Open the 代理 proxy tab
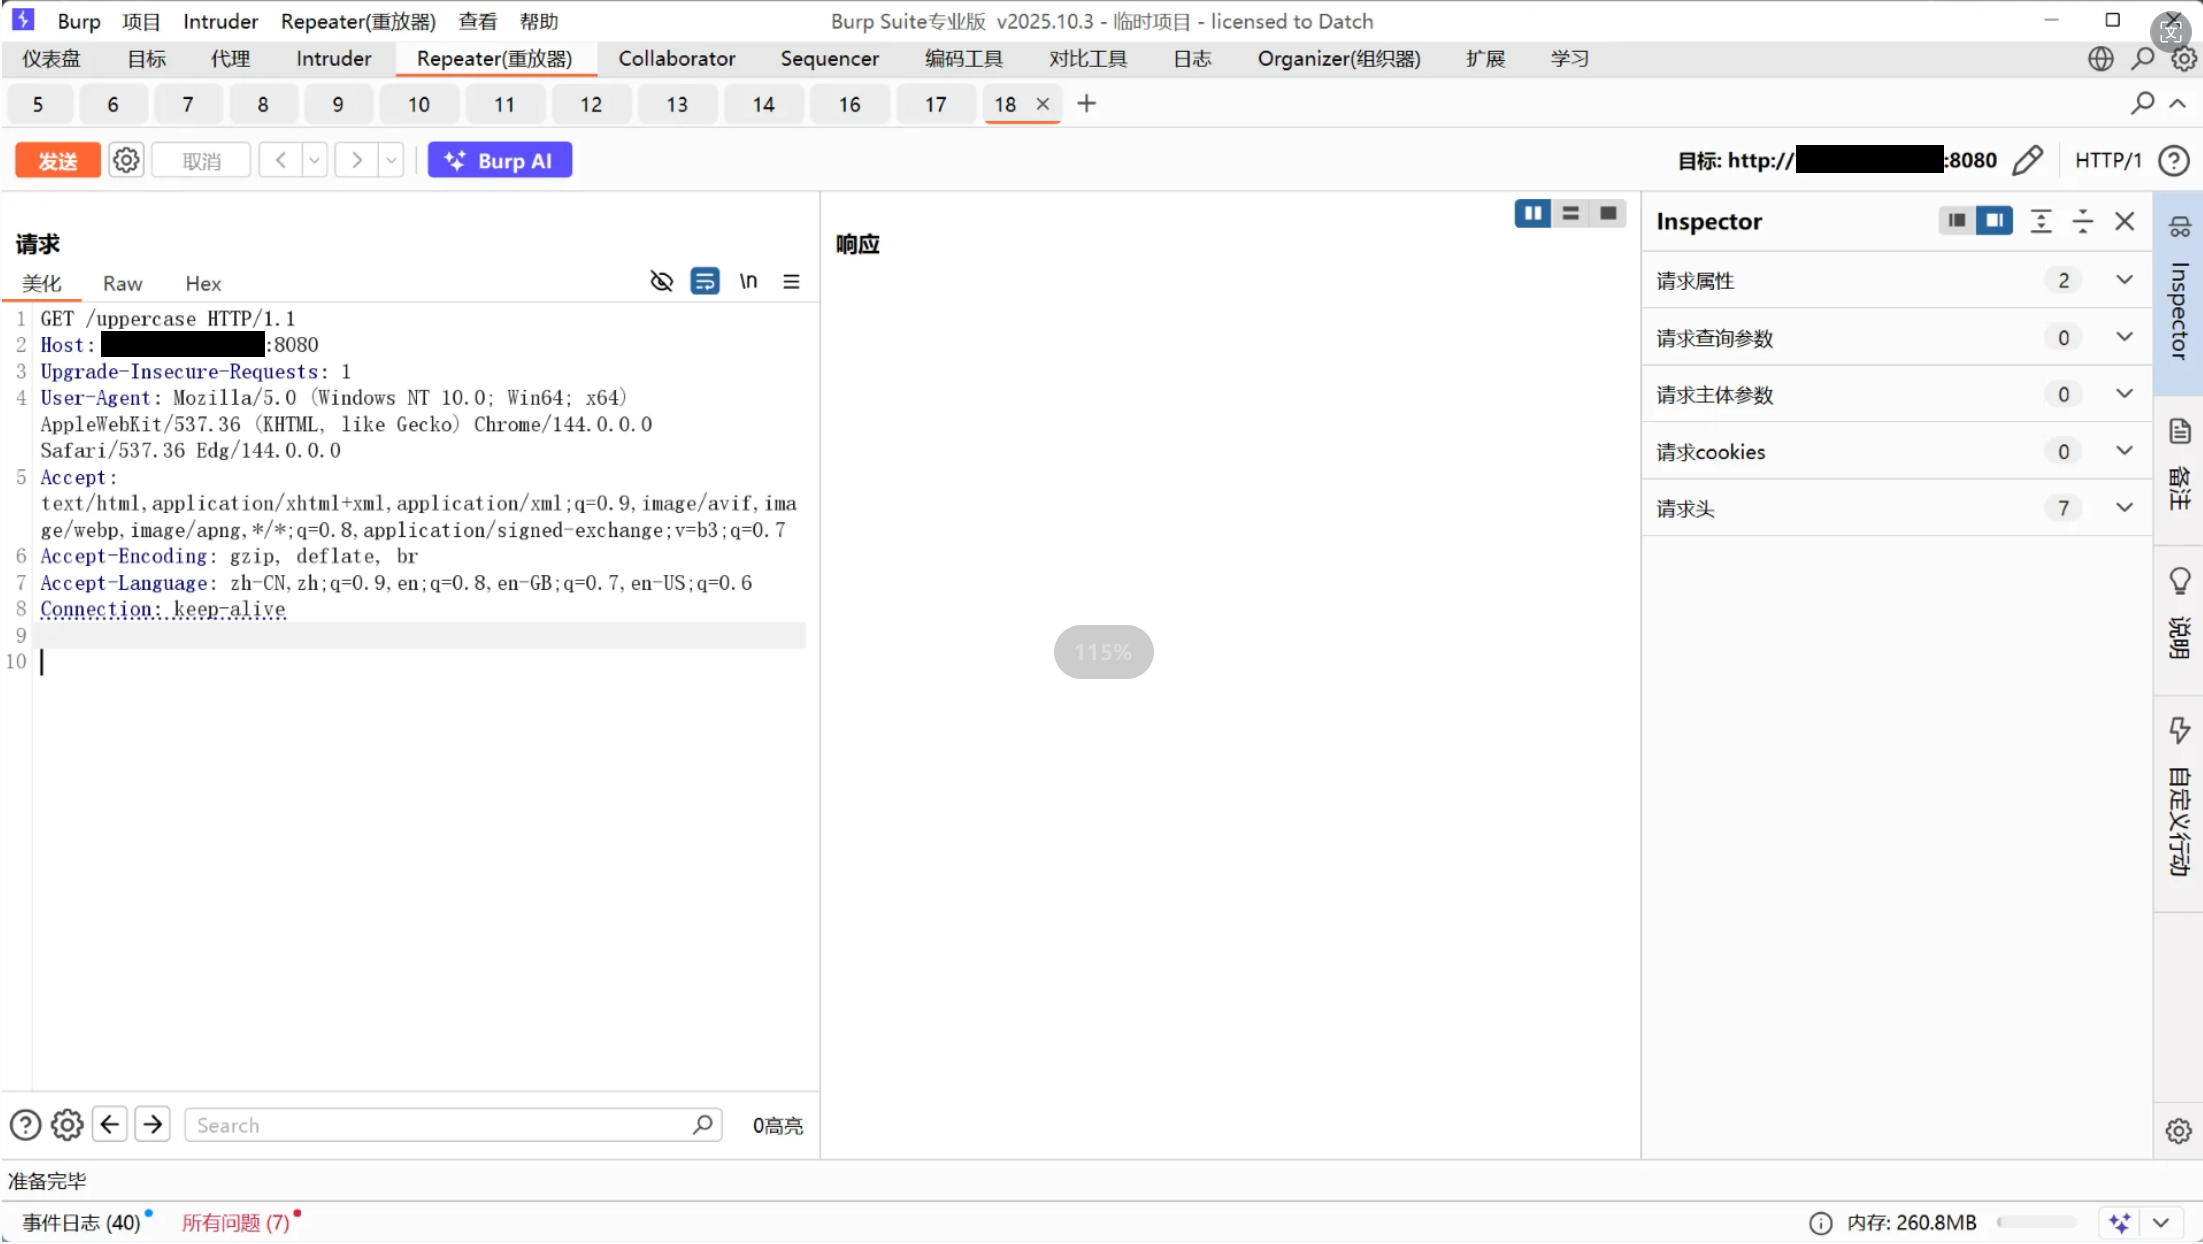This screenshot has width=2203, height=1244. [230, 58]
